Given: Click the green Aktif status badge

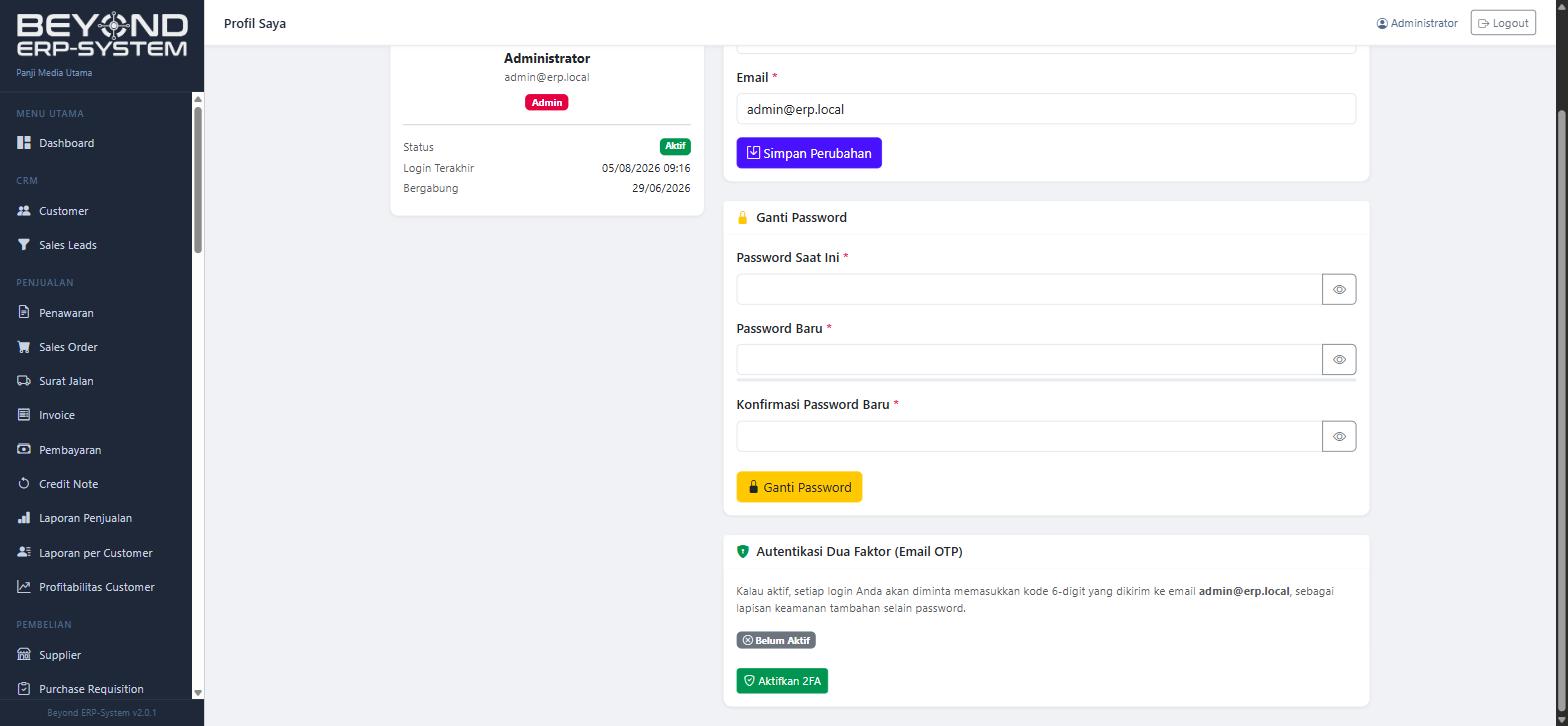Looking at the screenshot, I should pyautogui.click(x=675, y=146).
